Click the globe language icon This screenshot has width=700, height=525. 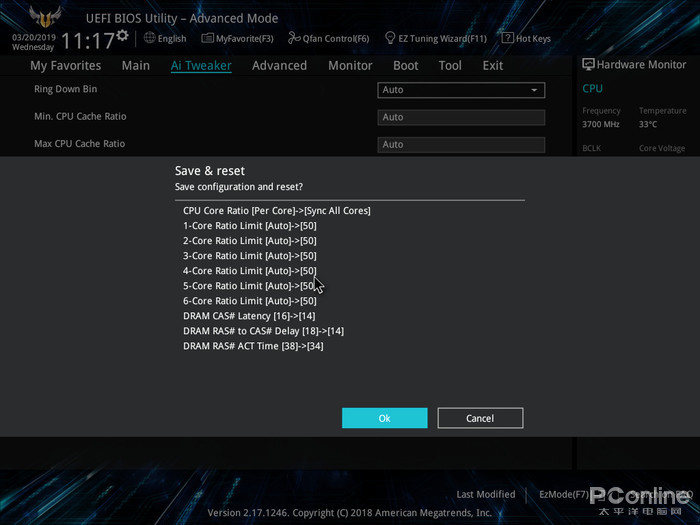[x=150, y=38]
